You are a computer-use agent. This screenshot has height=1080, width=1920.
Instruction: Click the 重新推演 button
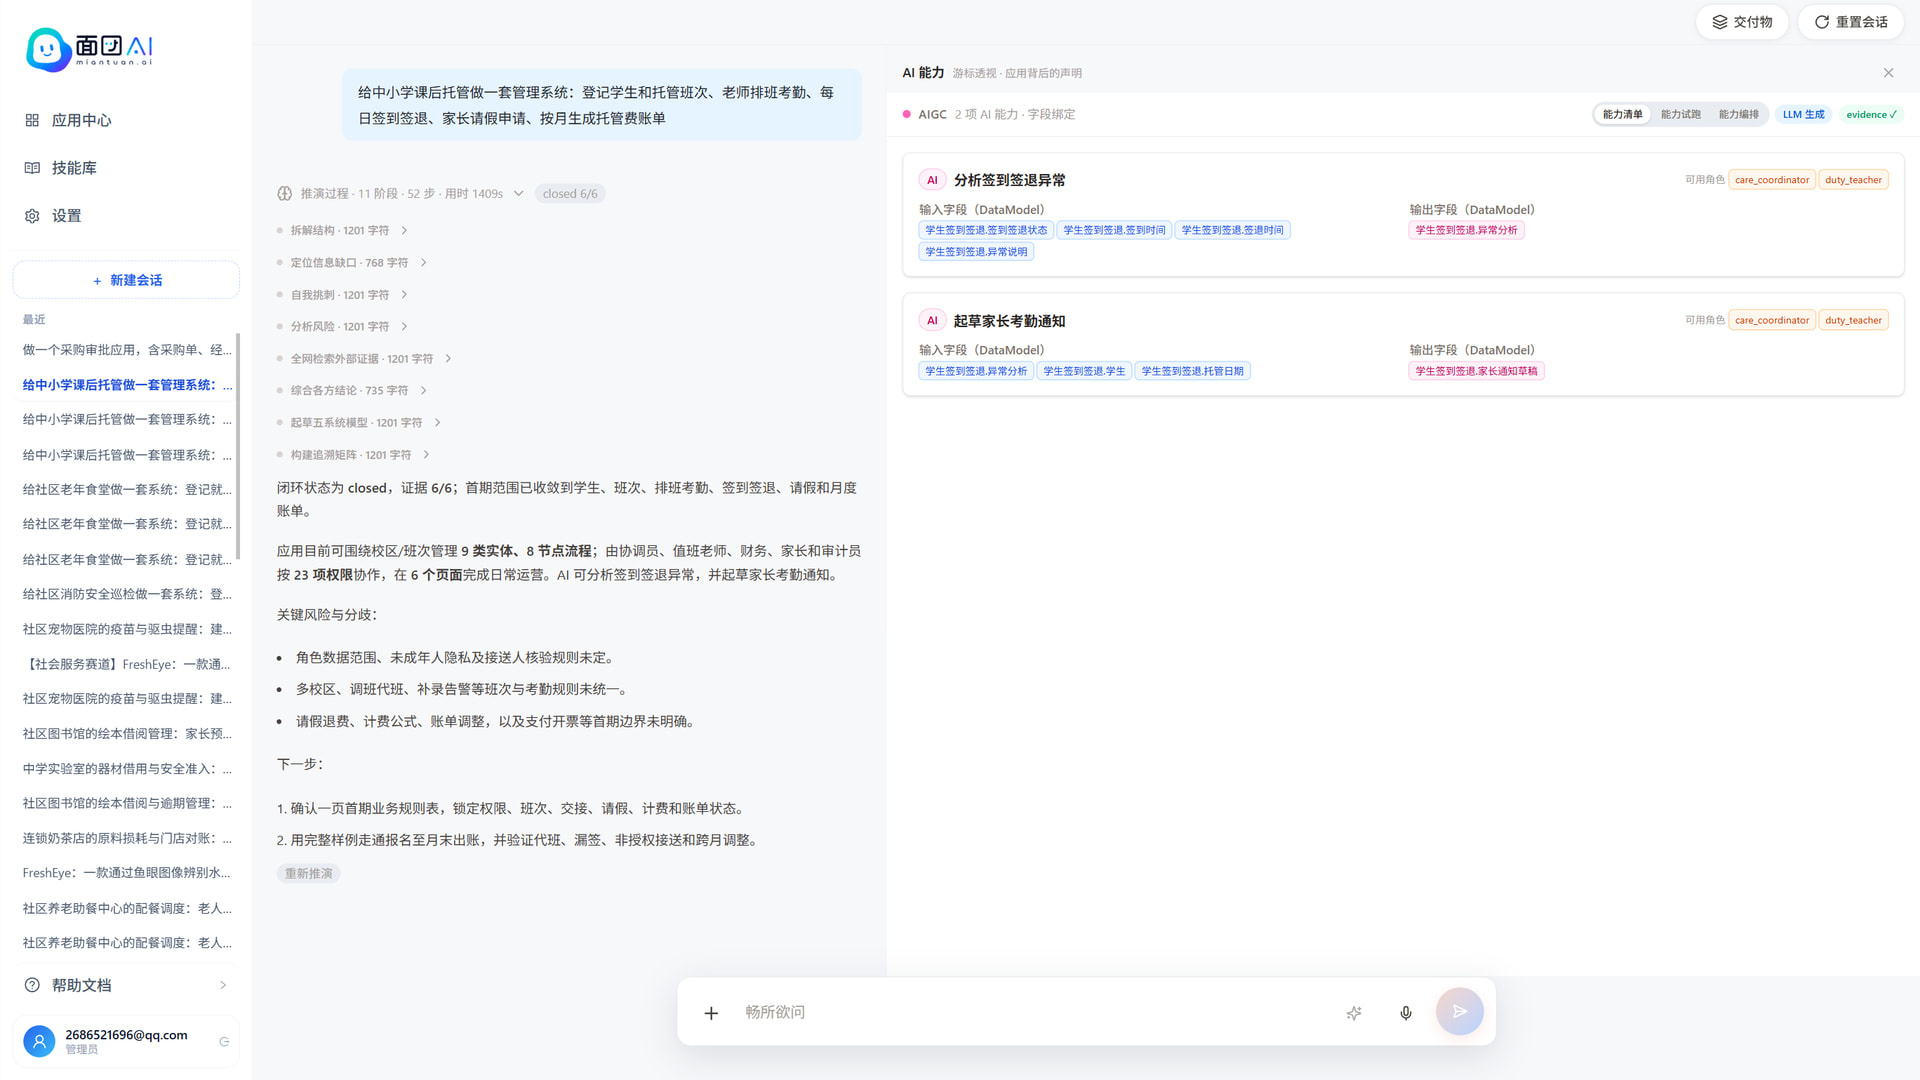click(x=308, y=874)
